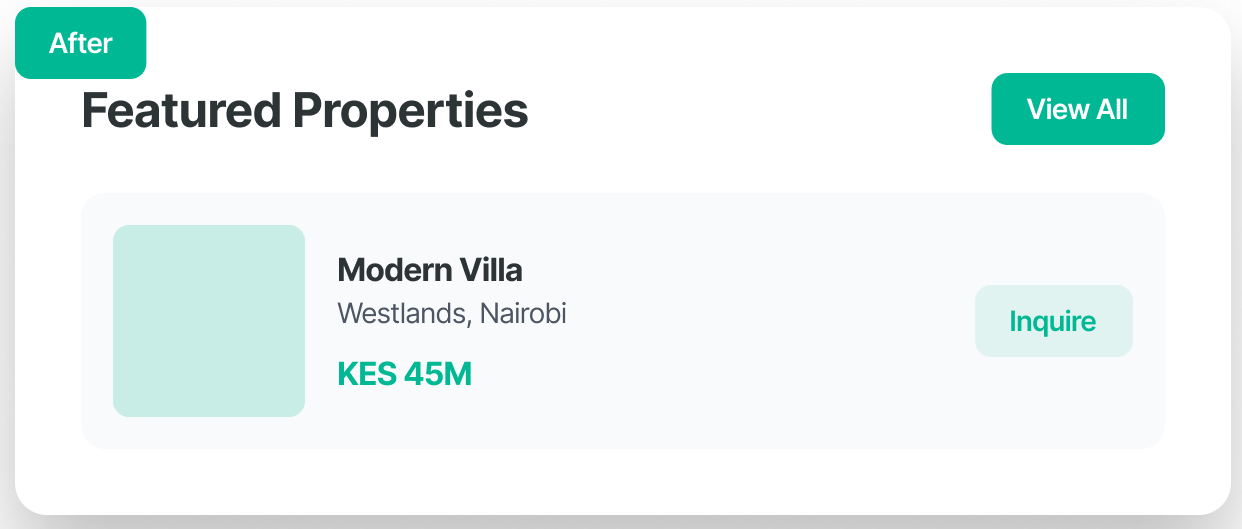The image size is (1242, 529).
Task: Click the word All on green button
Action: coord(1111,109)
